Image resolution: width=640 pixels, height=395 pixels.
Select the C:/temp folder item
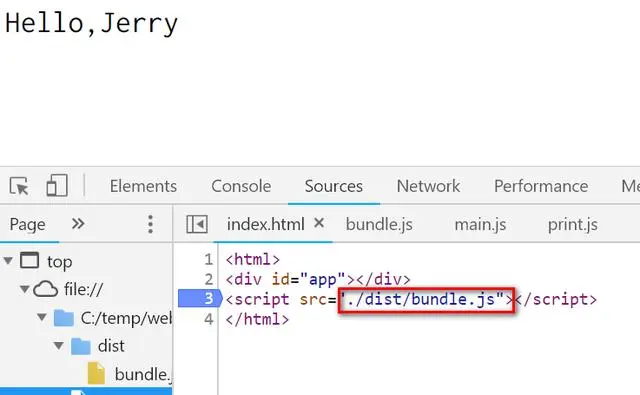pyautogui.click(x=126, y=318)
